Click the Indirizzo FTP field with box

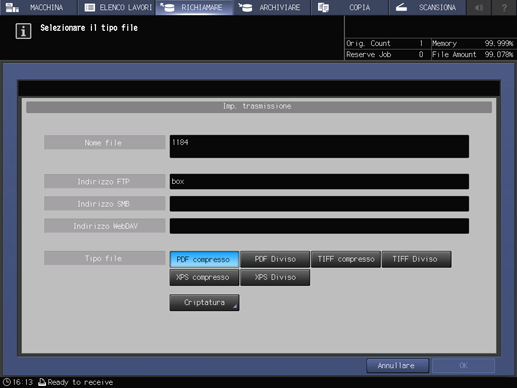coord(319,181)
